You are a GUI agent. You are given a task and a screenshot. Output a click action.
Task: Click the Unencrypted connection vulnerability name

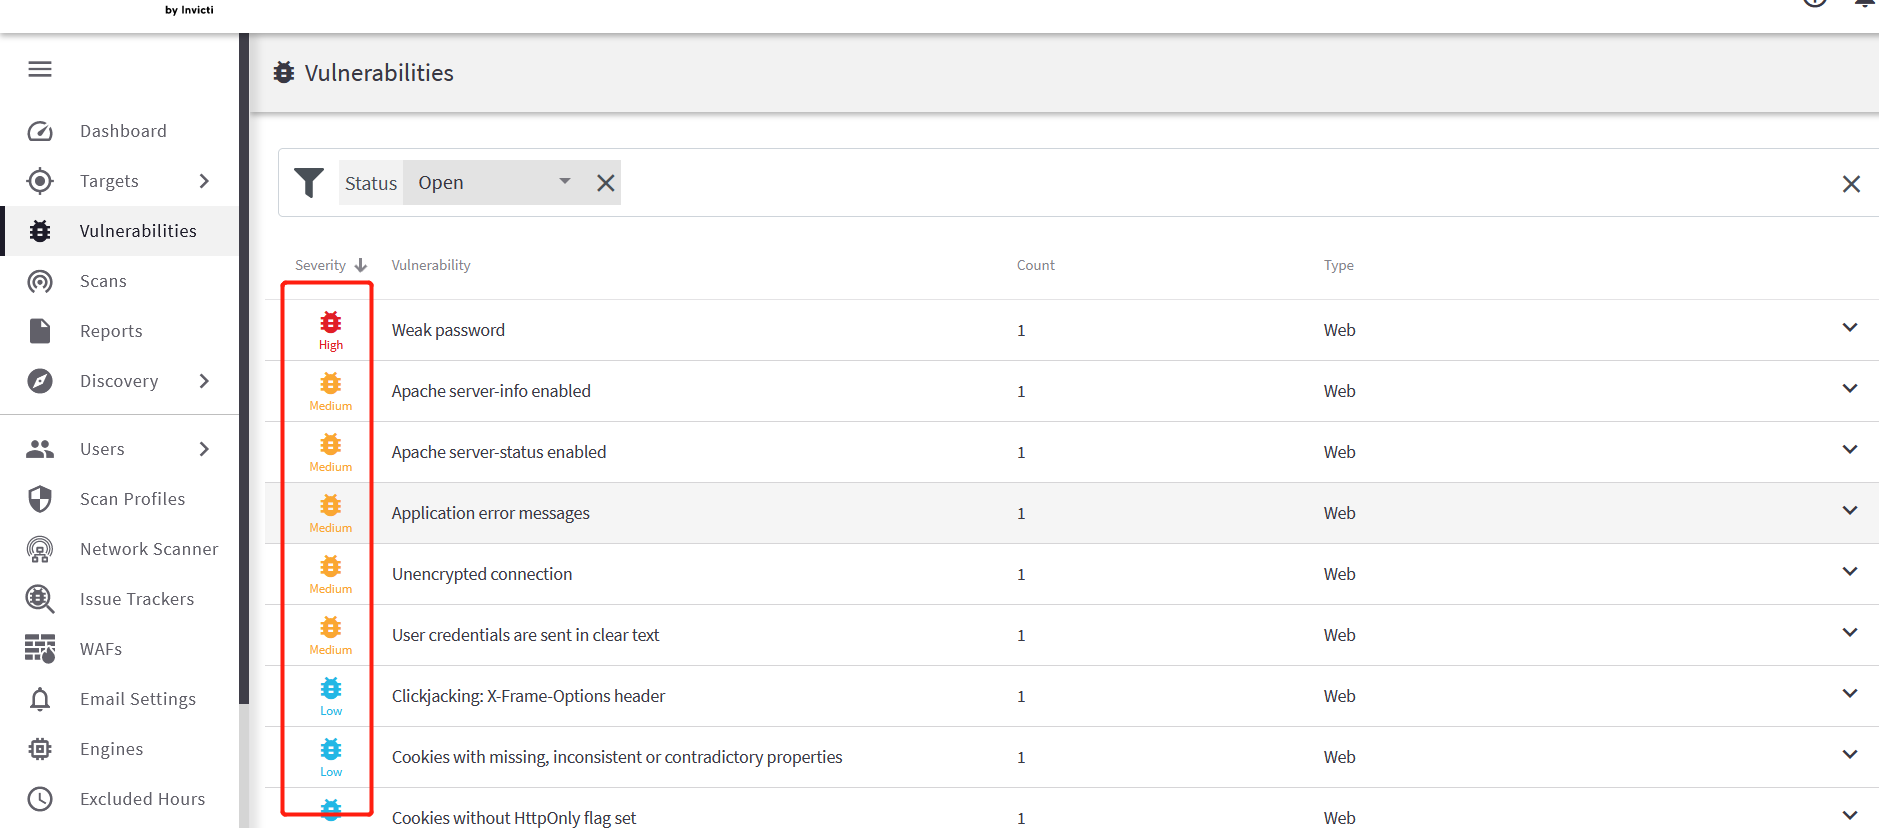482,574
